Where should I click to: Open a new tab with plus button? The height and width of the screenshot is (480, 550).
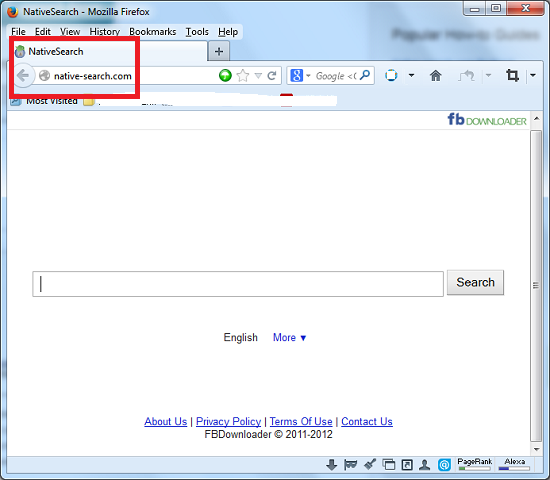click(219, 52)
